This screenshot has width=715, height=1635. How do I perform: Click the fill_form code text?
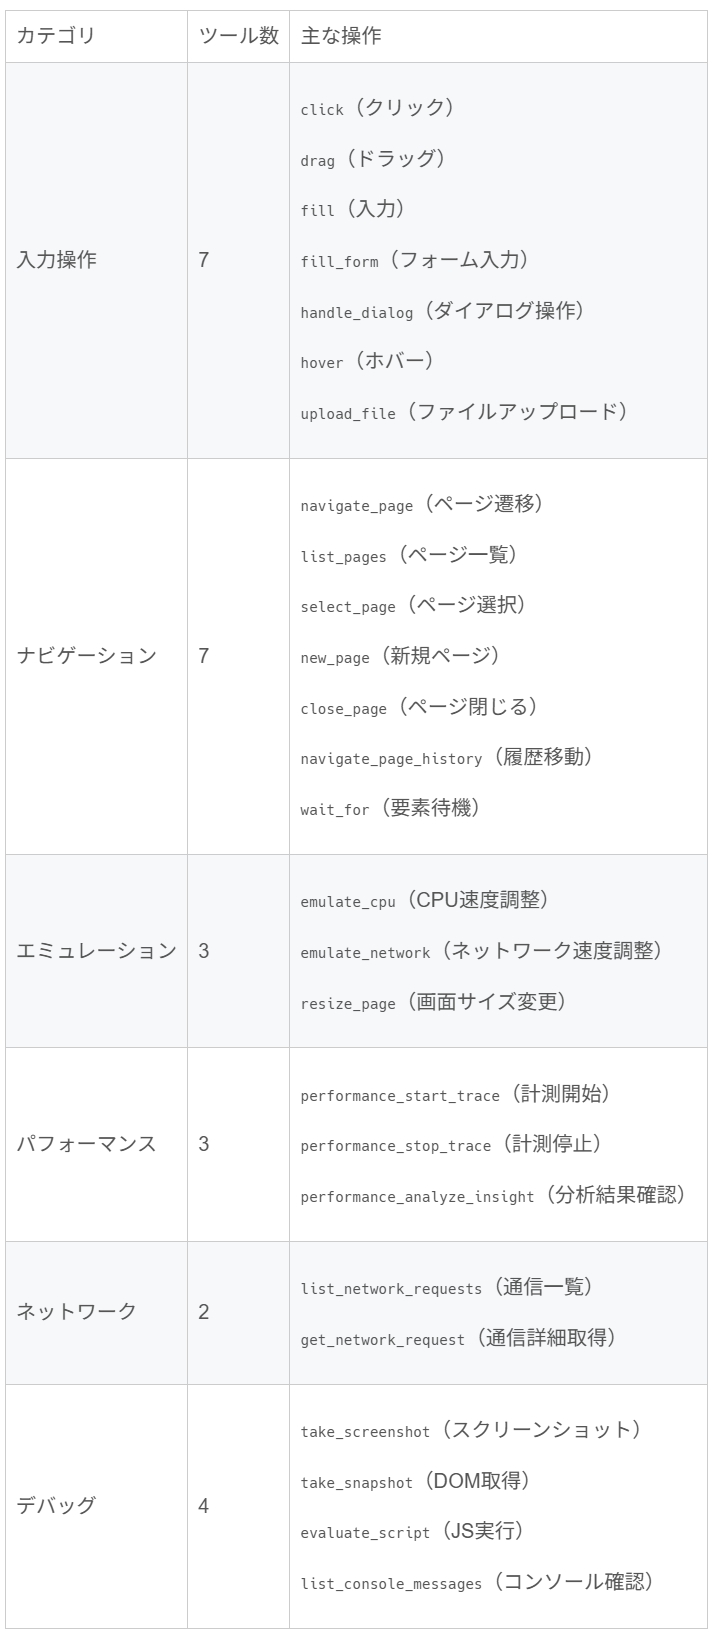[x=340, y=262]
